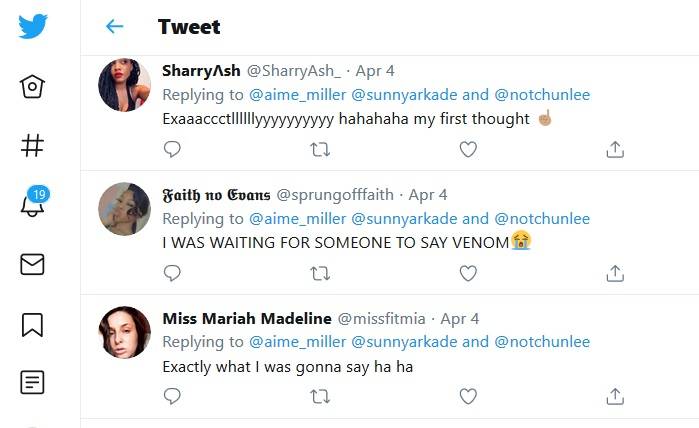The image size is (699, 428).
Task: Open Messages envelope icon
Action: coord(32,264)
